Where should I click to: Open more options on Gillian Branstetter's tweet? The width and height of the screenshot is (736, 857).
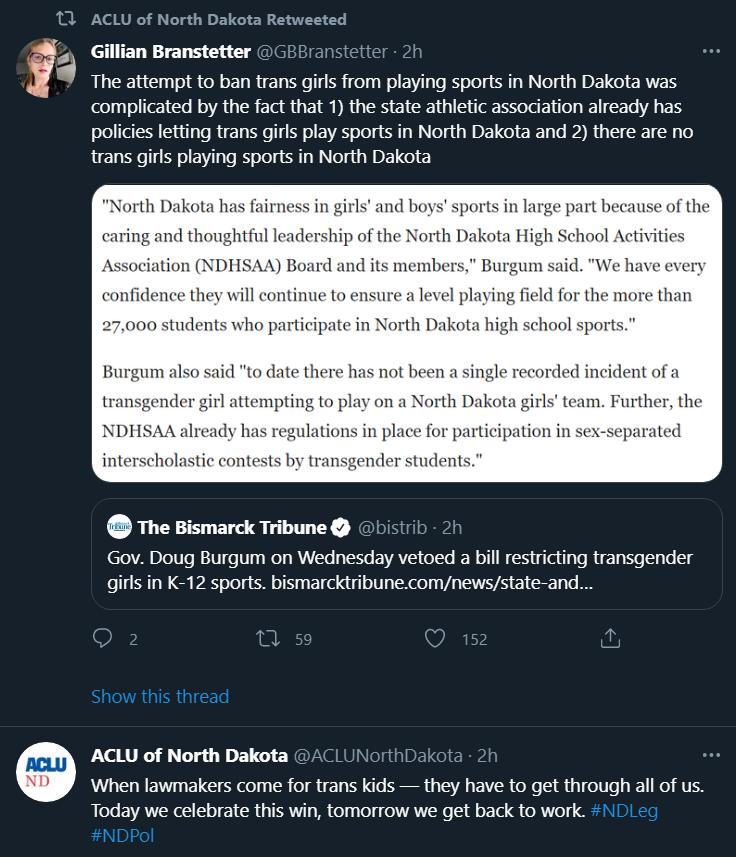(711, 51)
